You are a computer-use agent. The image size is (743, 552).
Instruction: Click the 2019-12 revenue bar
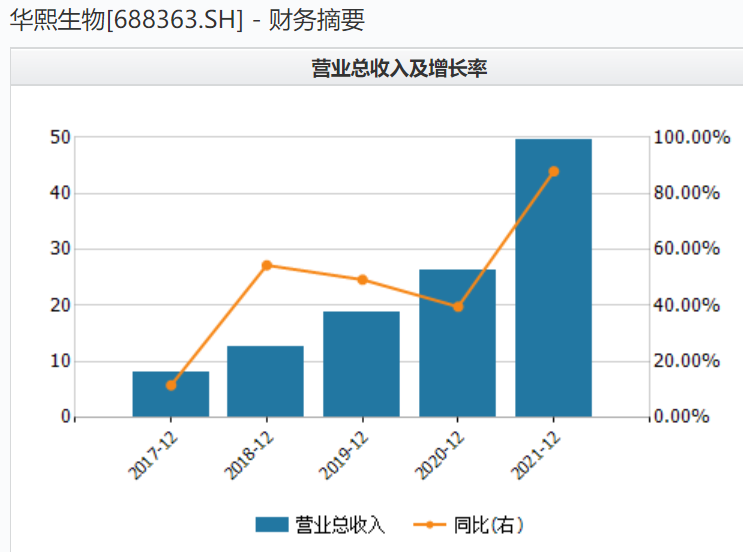pos(361,365)
